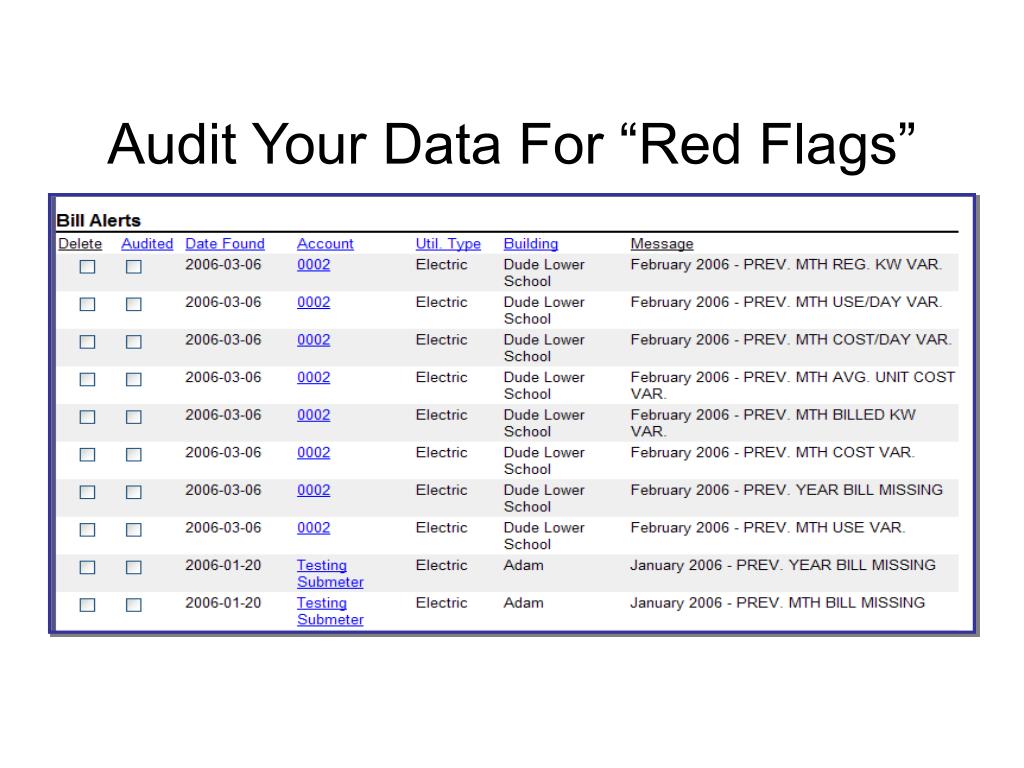Check Audited for PREV. MTH BILLED KW VAR. row

click(x=133, y=417)
